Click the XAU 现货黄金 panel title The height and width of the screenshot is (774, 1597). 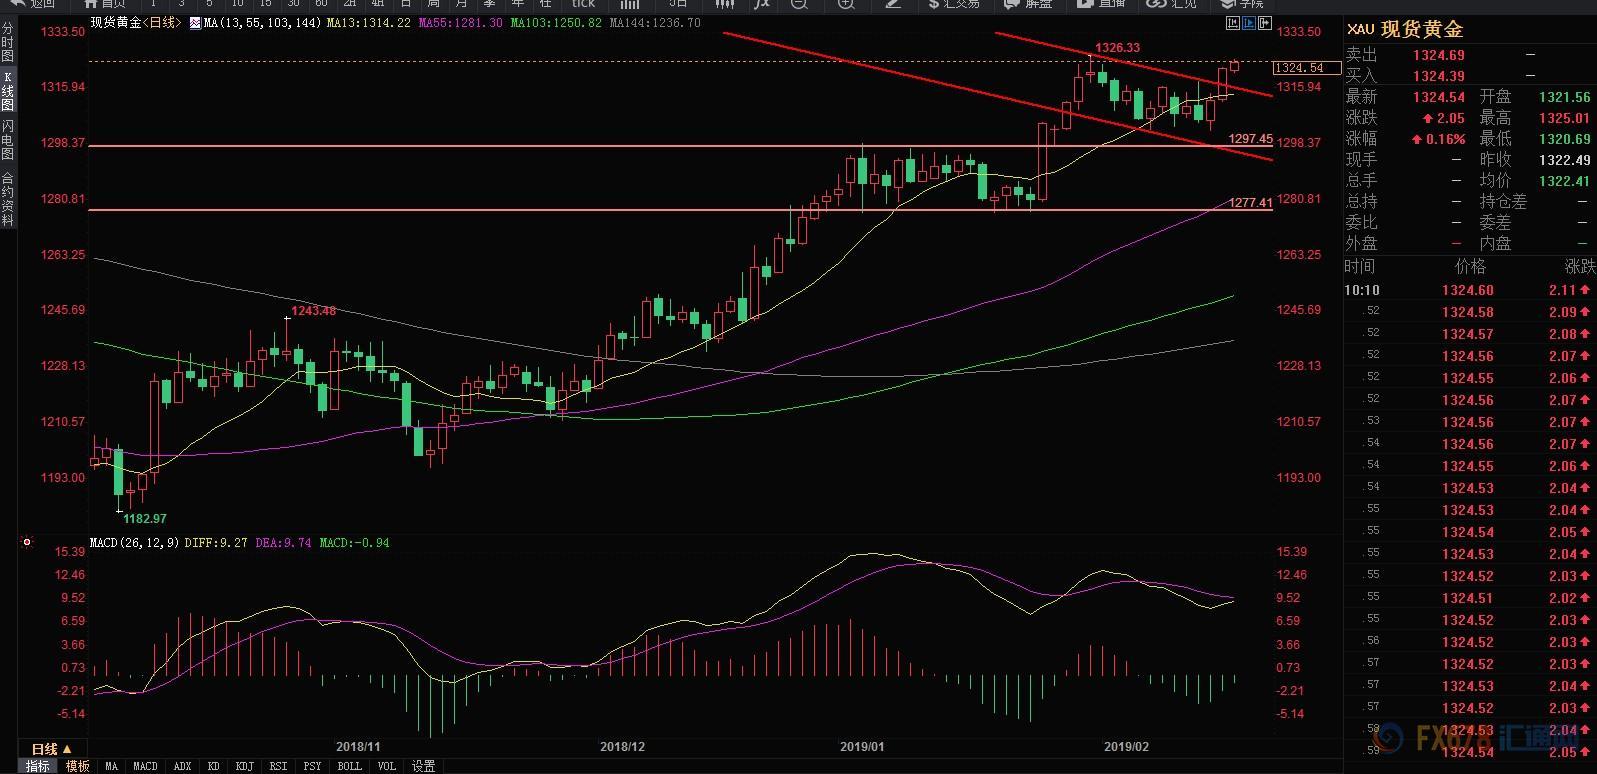pos(1404,29)
